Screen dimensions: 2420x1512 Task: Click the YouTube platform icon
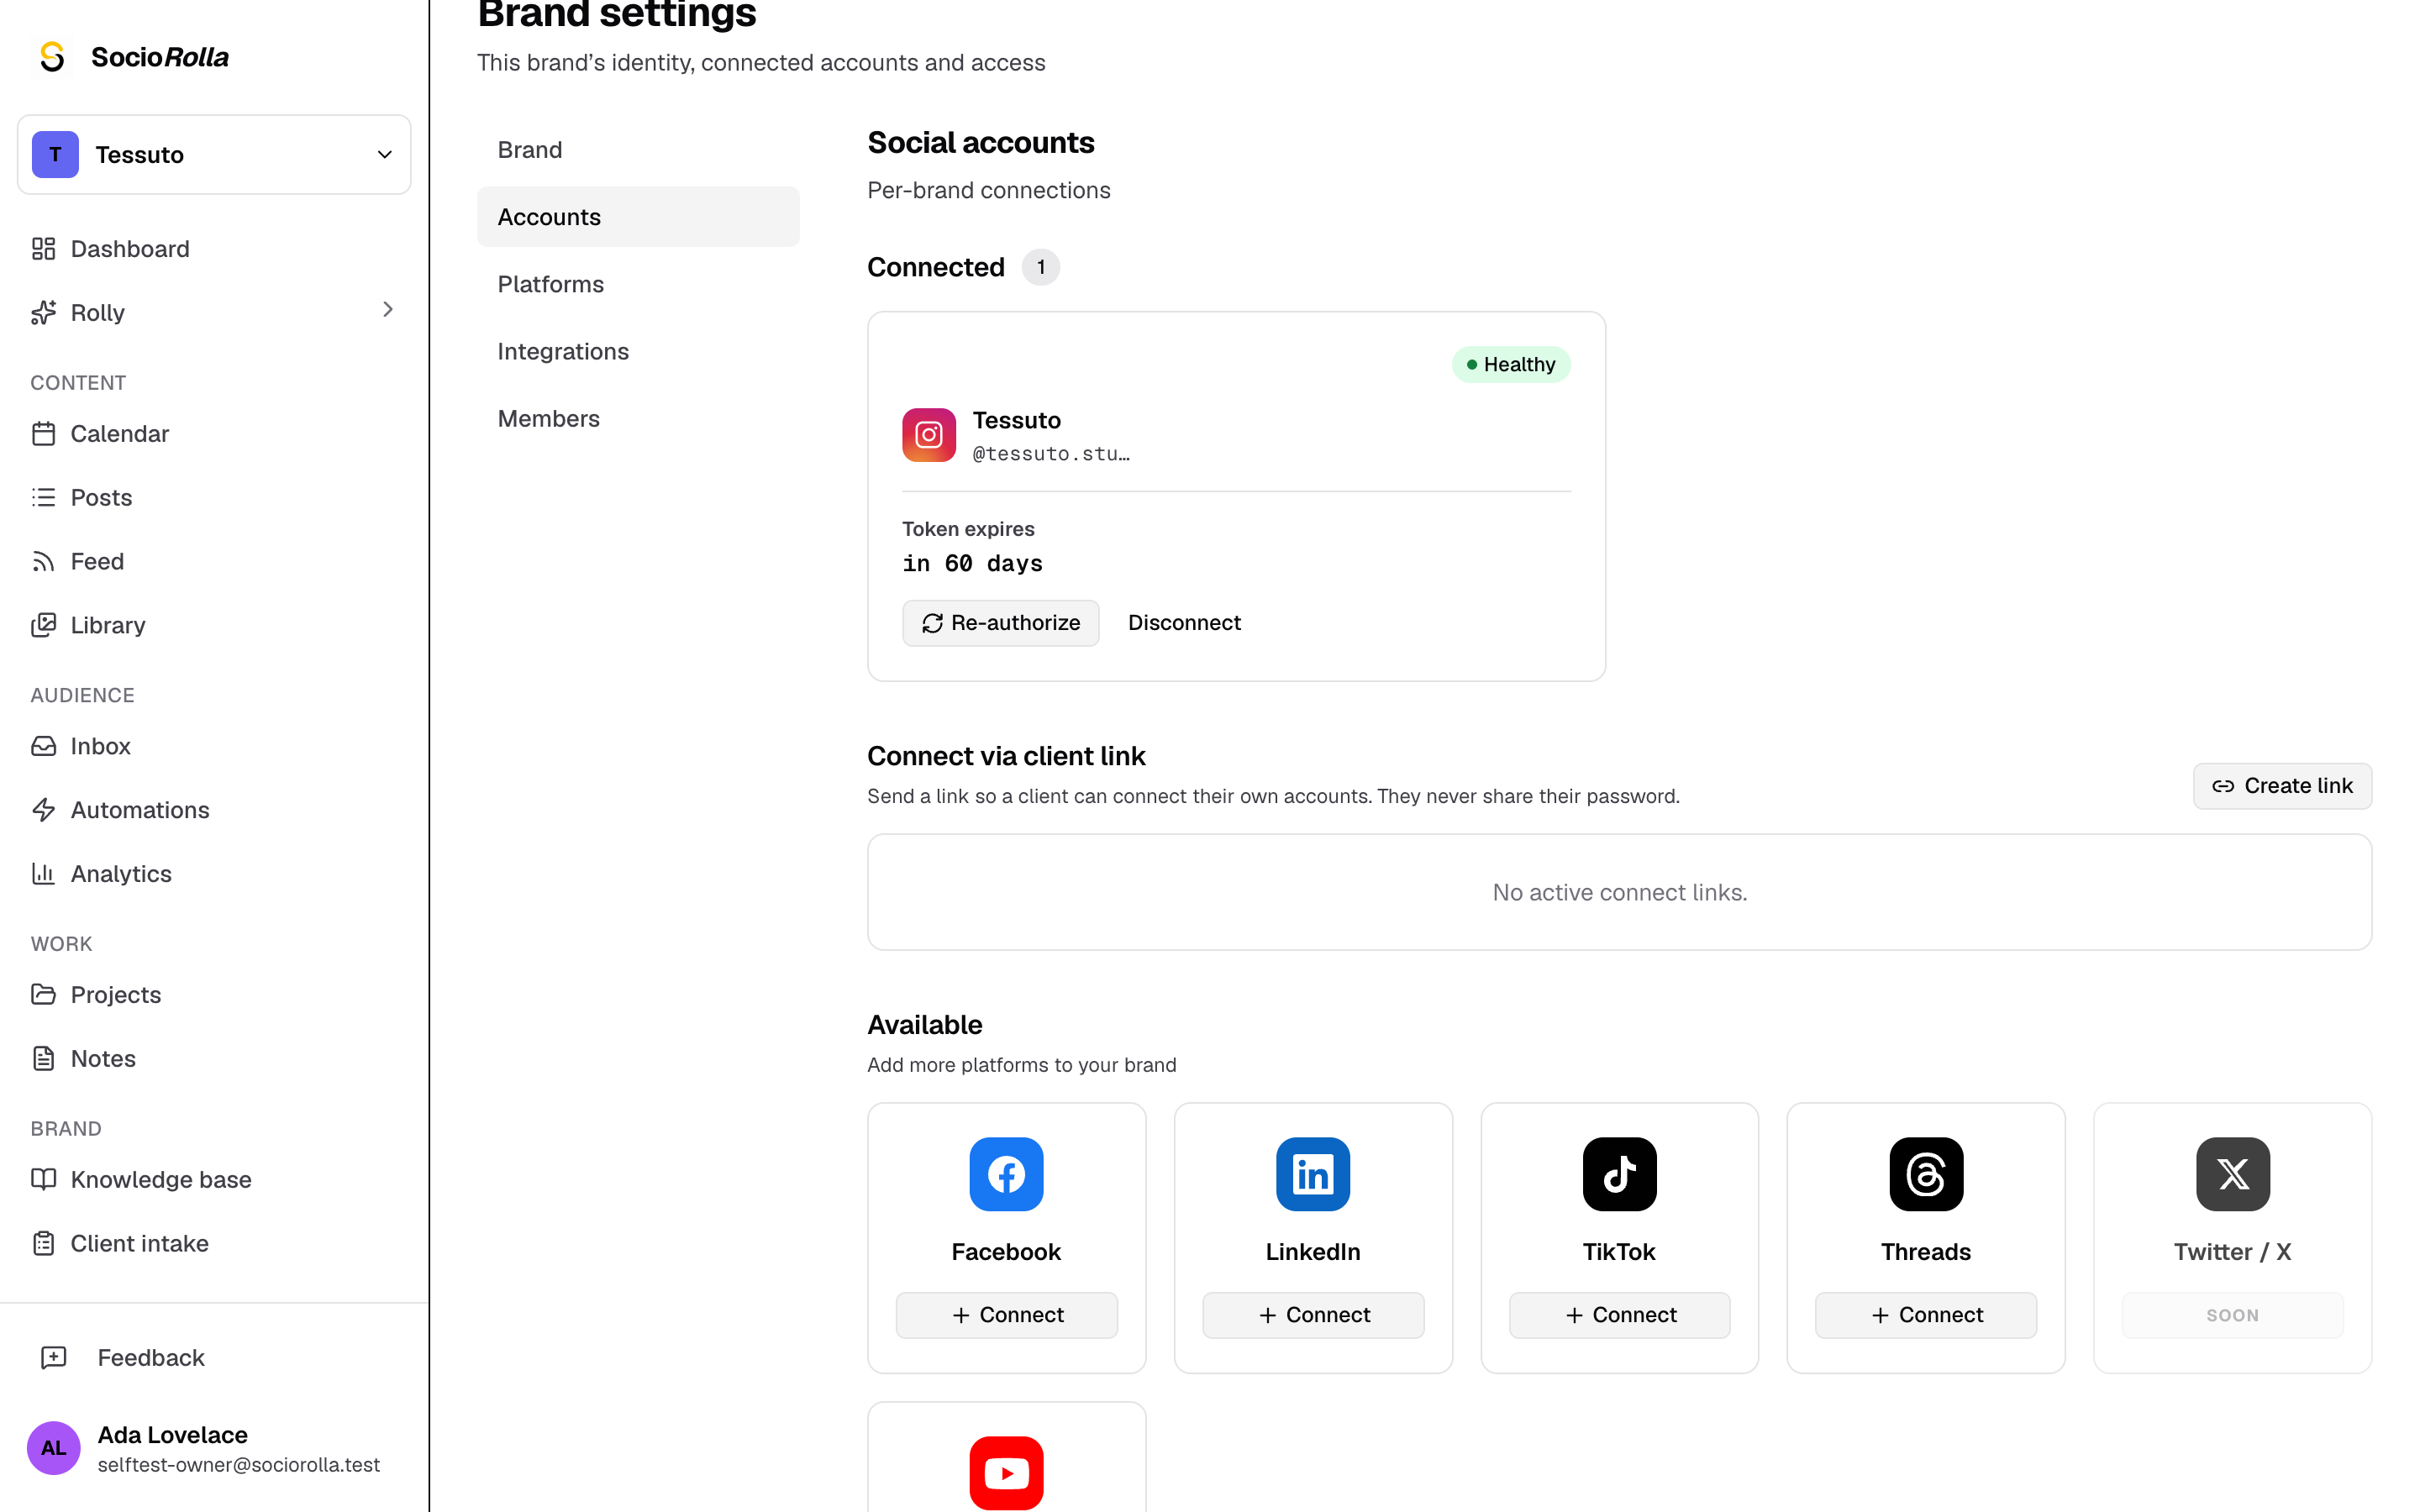coord(1006,1473)
